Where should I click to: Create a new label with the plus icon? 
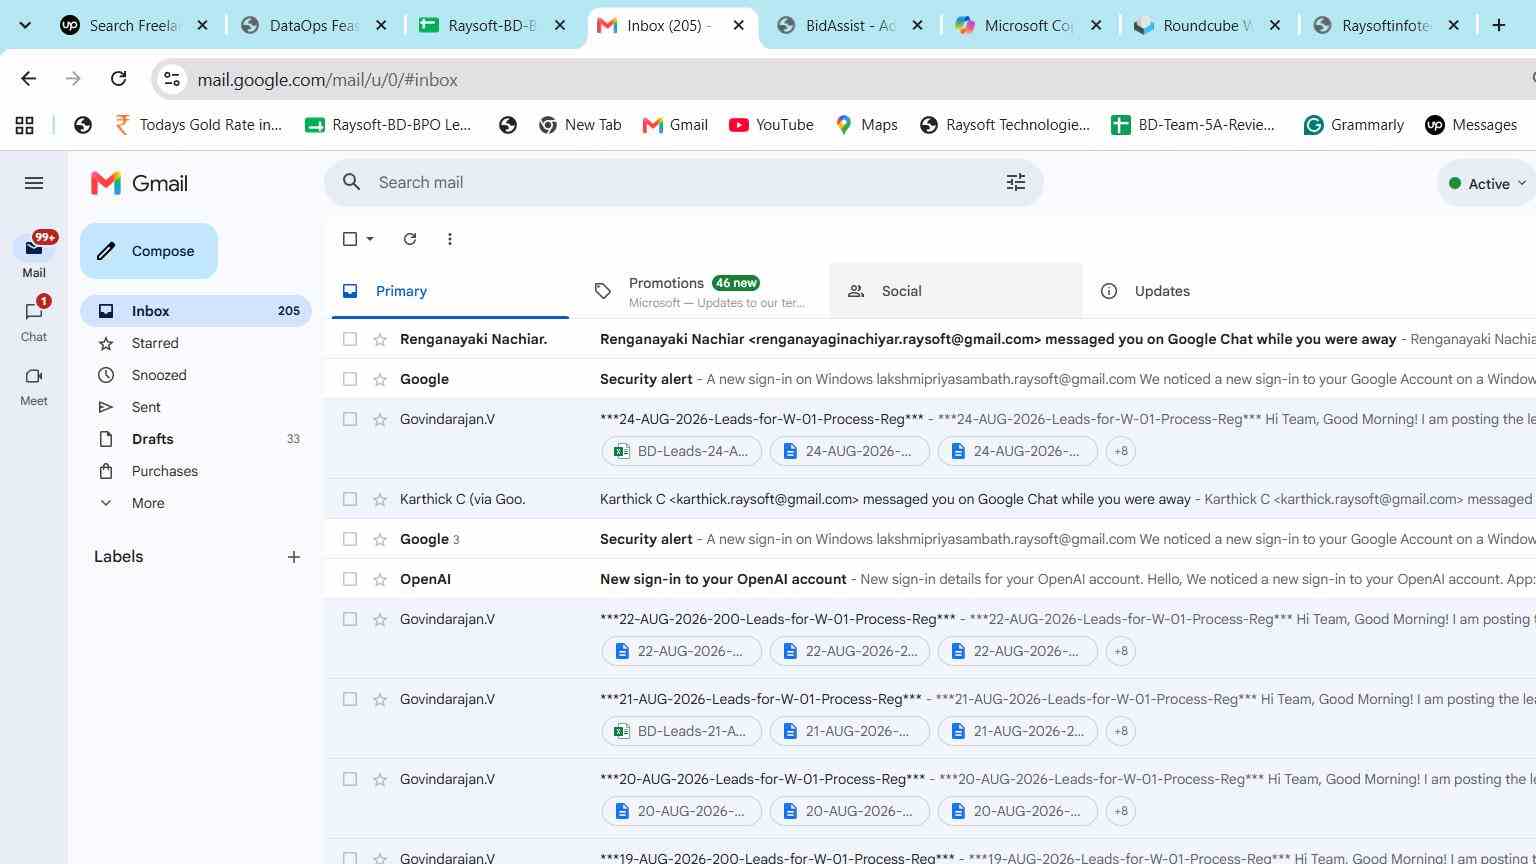(294, 557)
